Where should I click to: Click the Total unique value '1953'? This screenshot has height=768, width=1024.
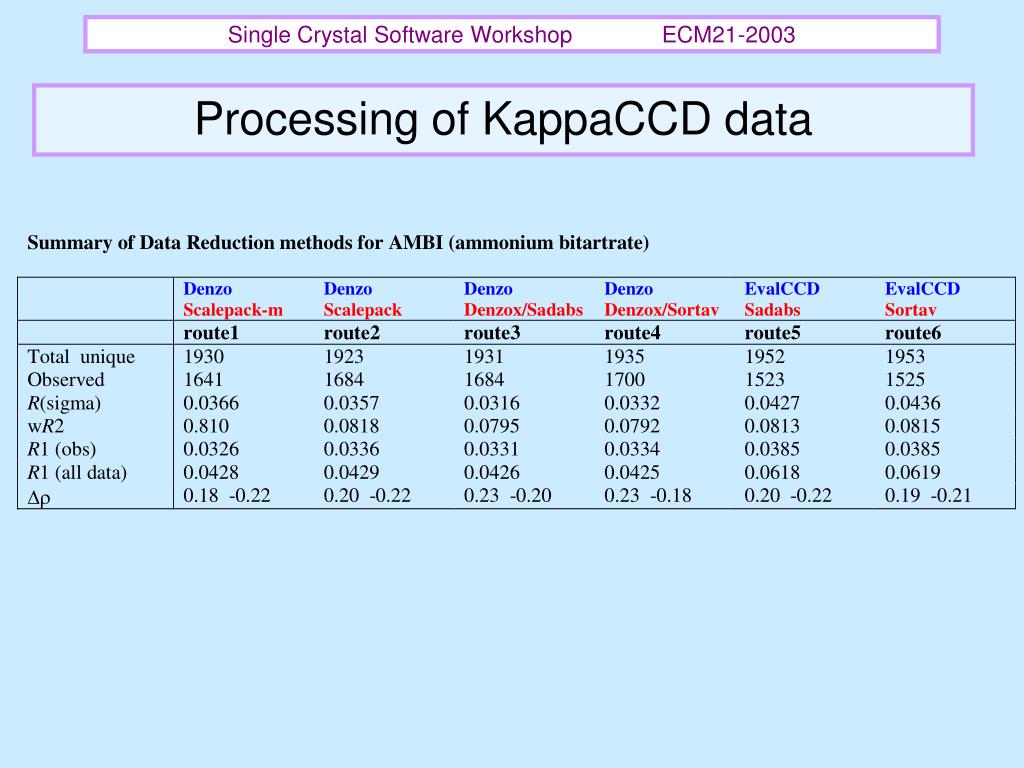[905, 357]
